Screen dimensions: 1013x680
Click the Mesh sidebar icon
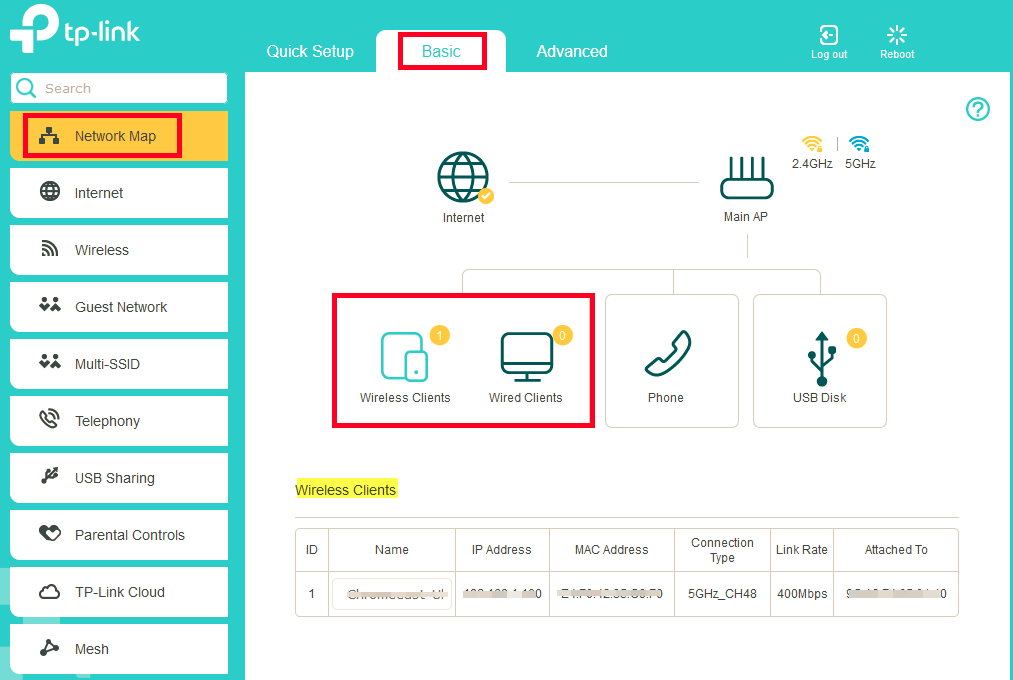coord(49,648)
